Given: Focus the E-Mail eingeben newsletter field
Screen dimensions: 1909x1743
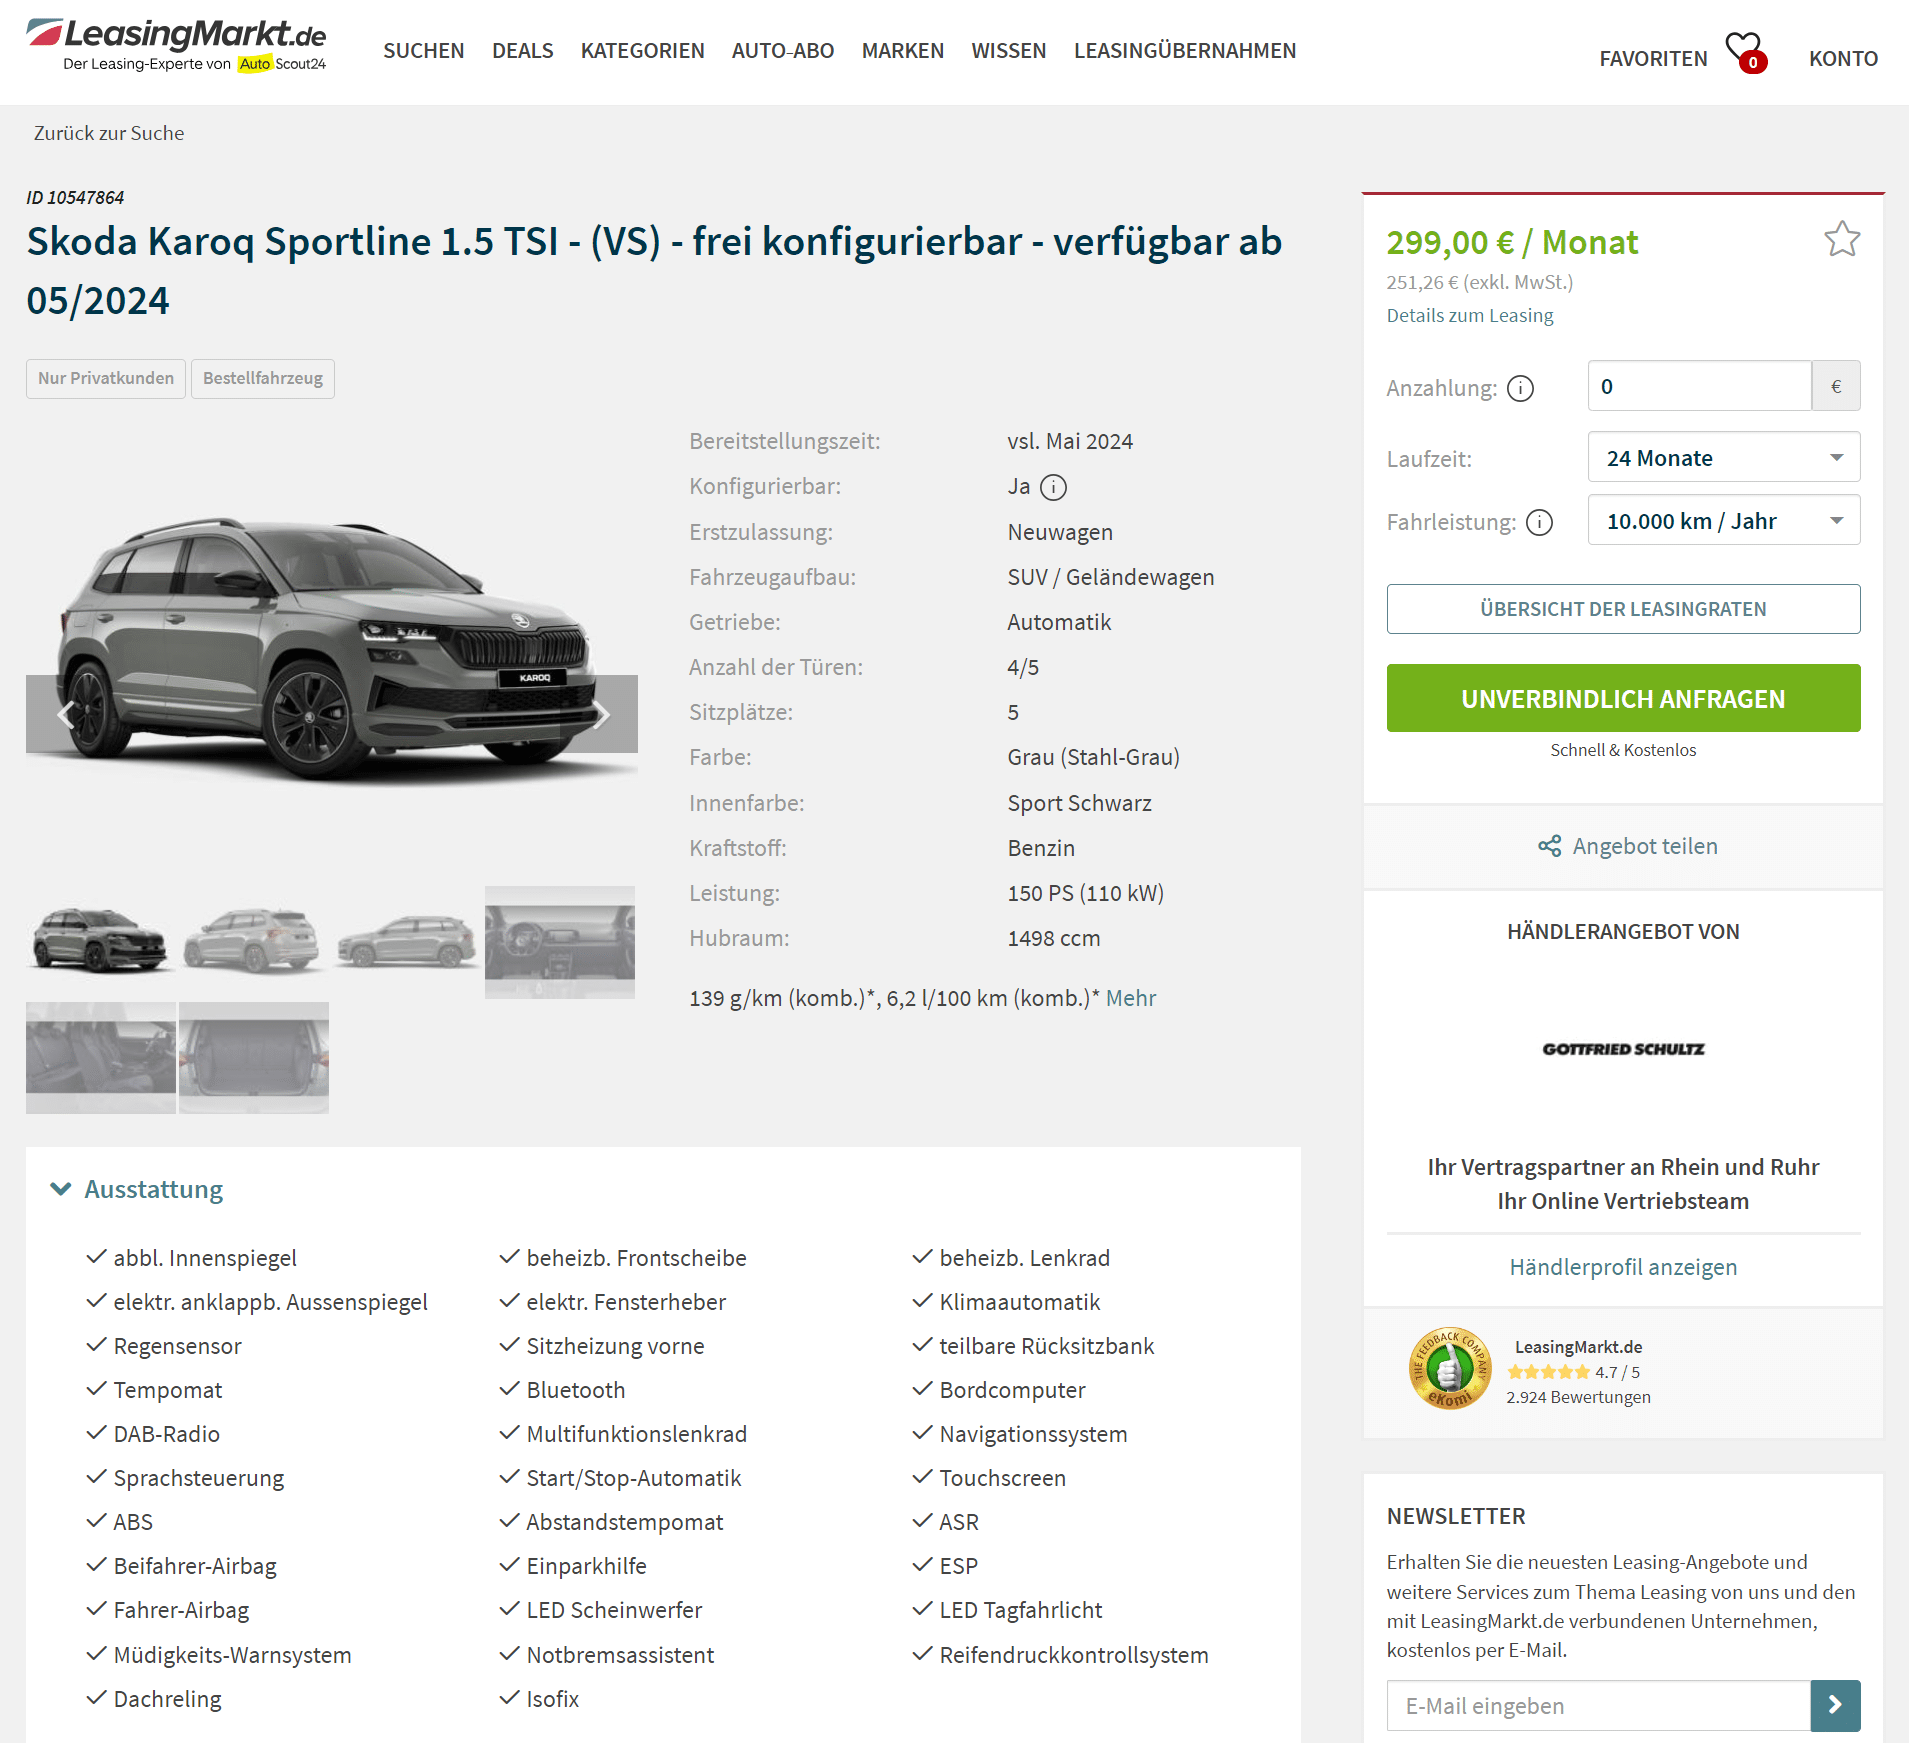Looking at the screenshot, I should click(1598, 1705).
